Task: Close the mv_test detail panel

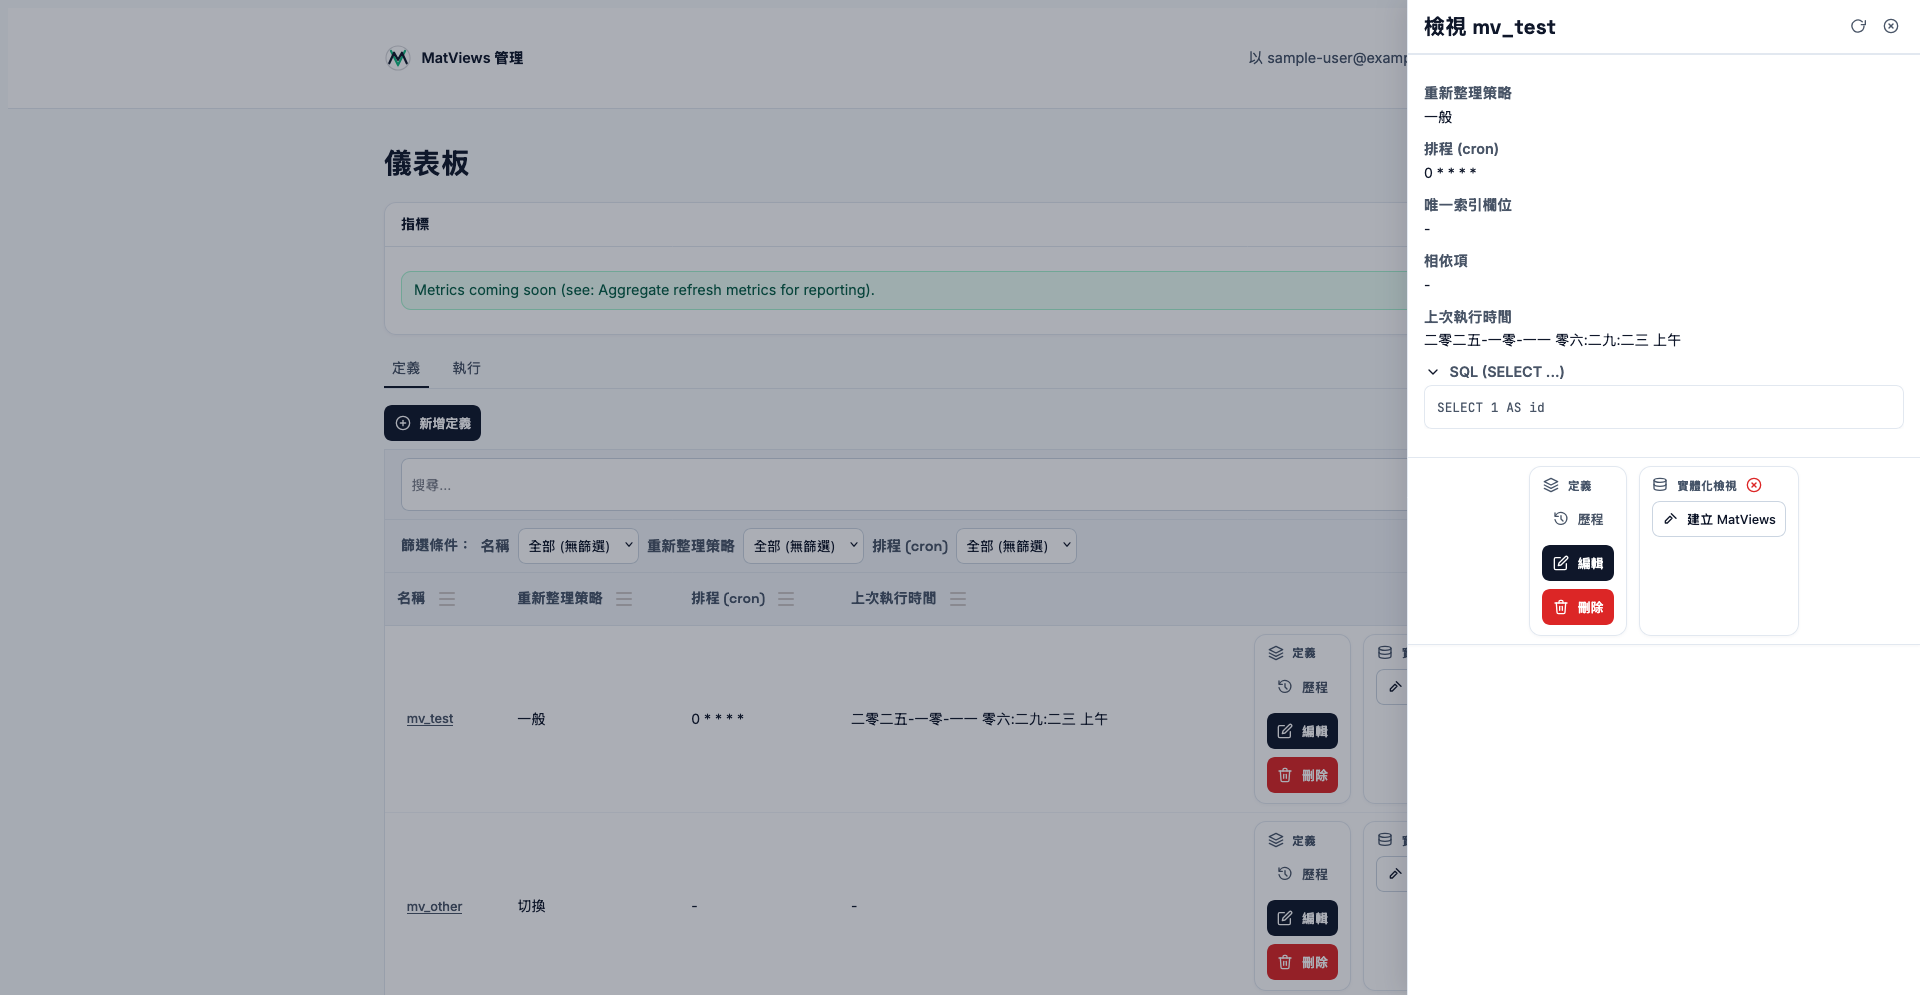Action: [1891, 26]
